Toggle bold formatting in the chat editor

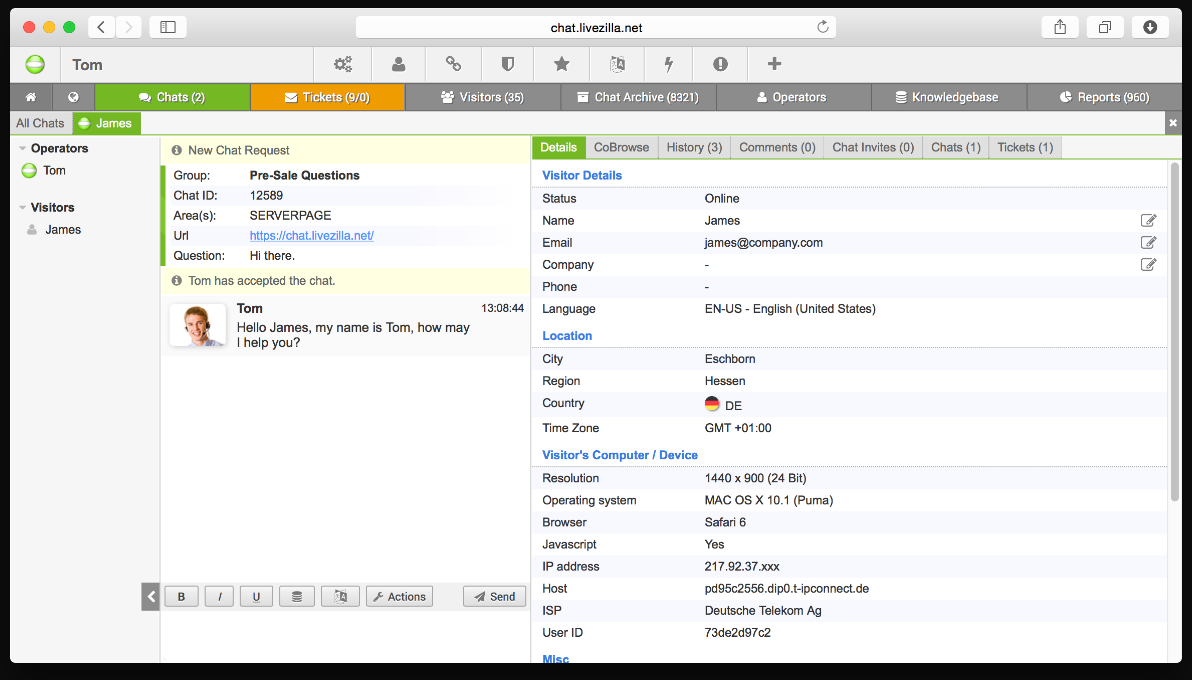tap(181, 596)
